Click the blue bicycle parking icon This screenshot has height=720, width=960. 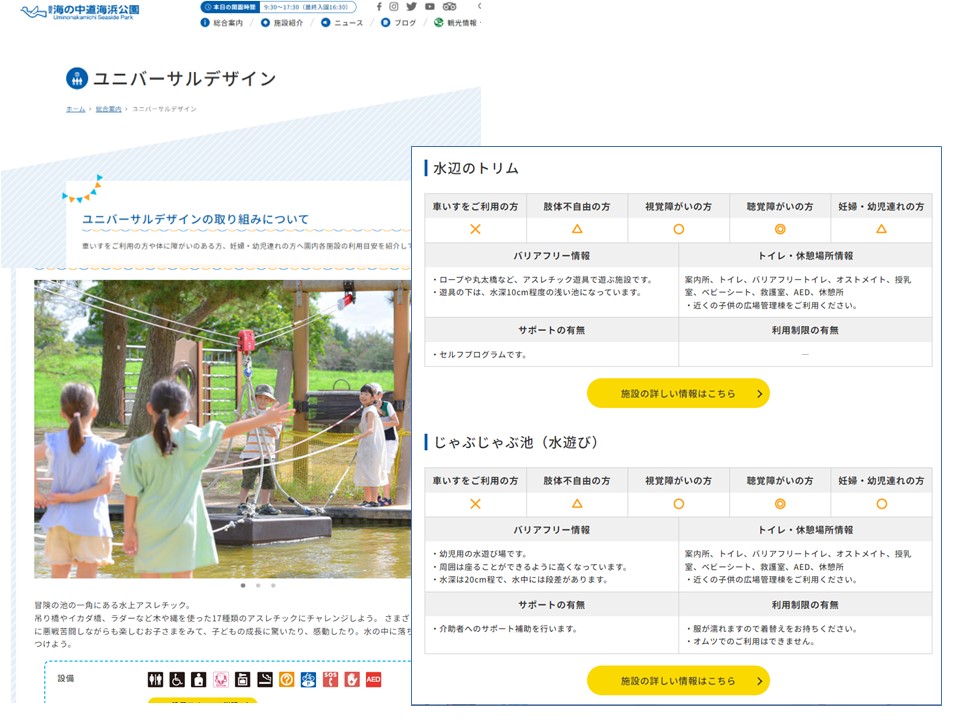(308, 679)
